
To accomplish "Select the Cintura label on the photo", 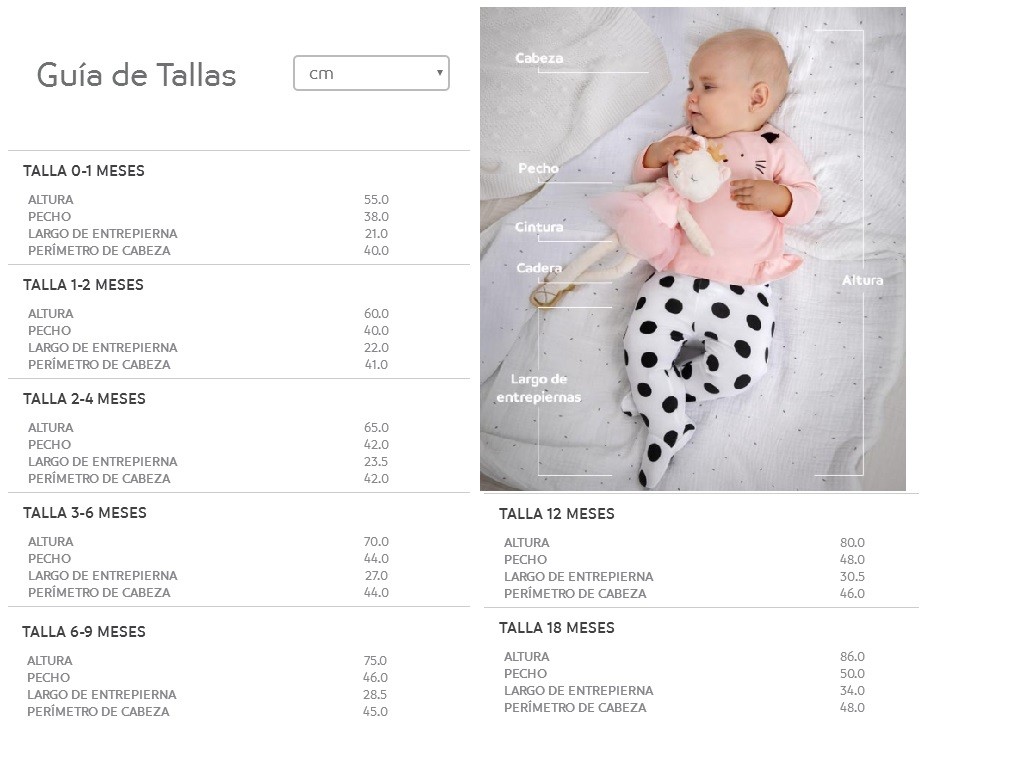I will coord(539,227).
